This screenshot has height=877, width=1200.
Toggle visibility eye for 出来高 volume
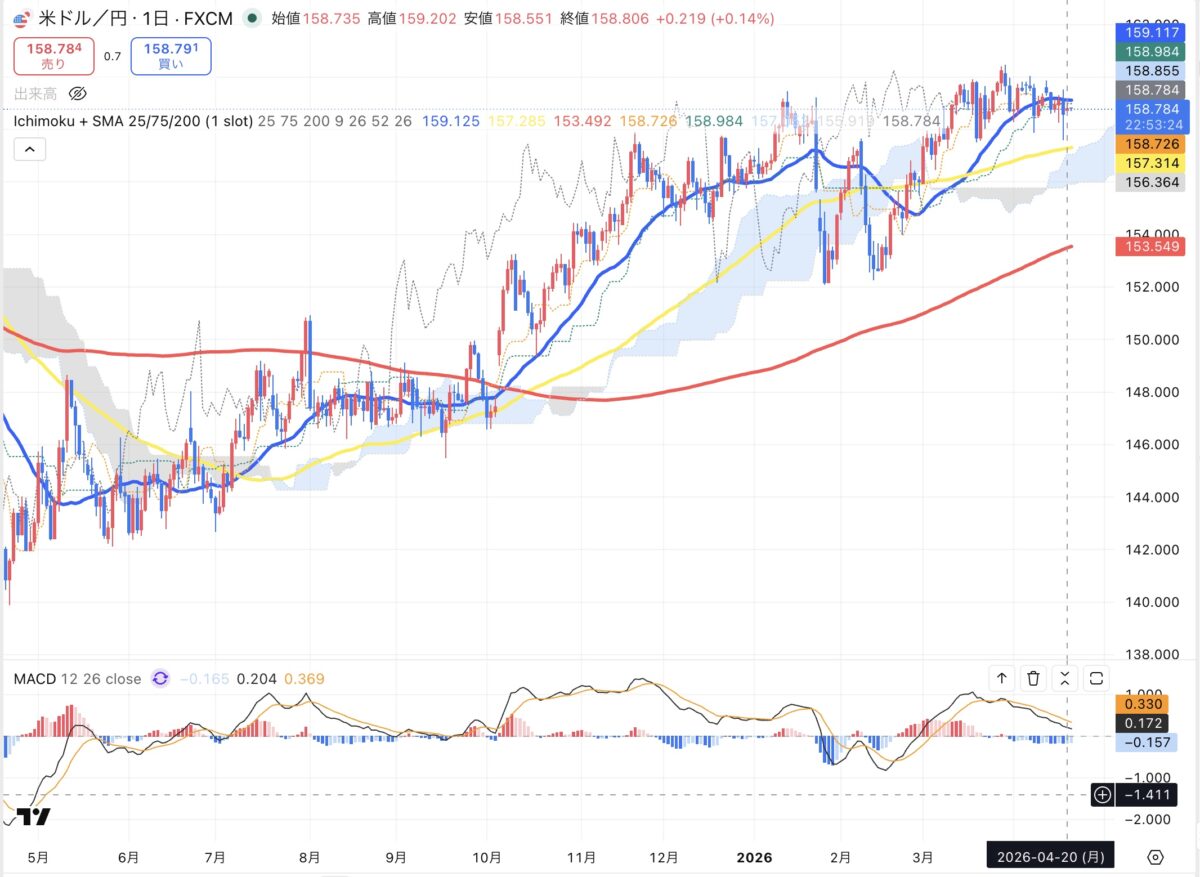[x=78, y=94]
